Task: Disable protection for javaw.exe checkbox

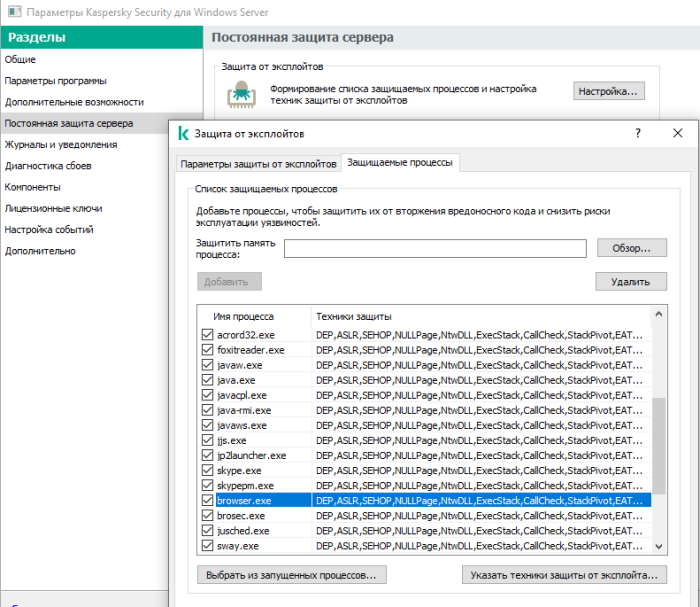Action: (x=208, y=365)
